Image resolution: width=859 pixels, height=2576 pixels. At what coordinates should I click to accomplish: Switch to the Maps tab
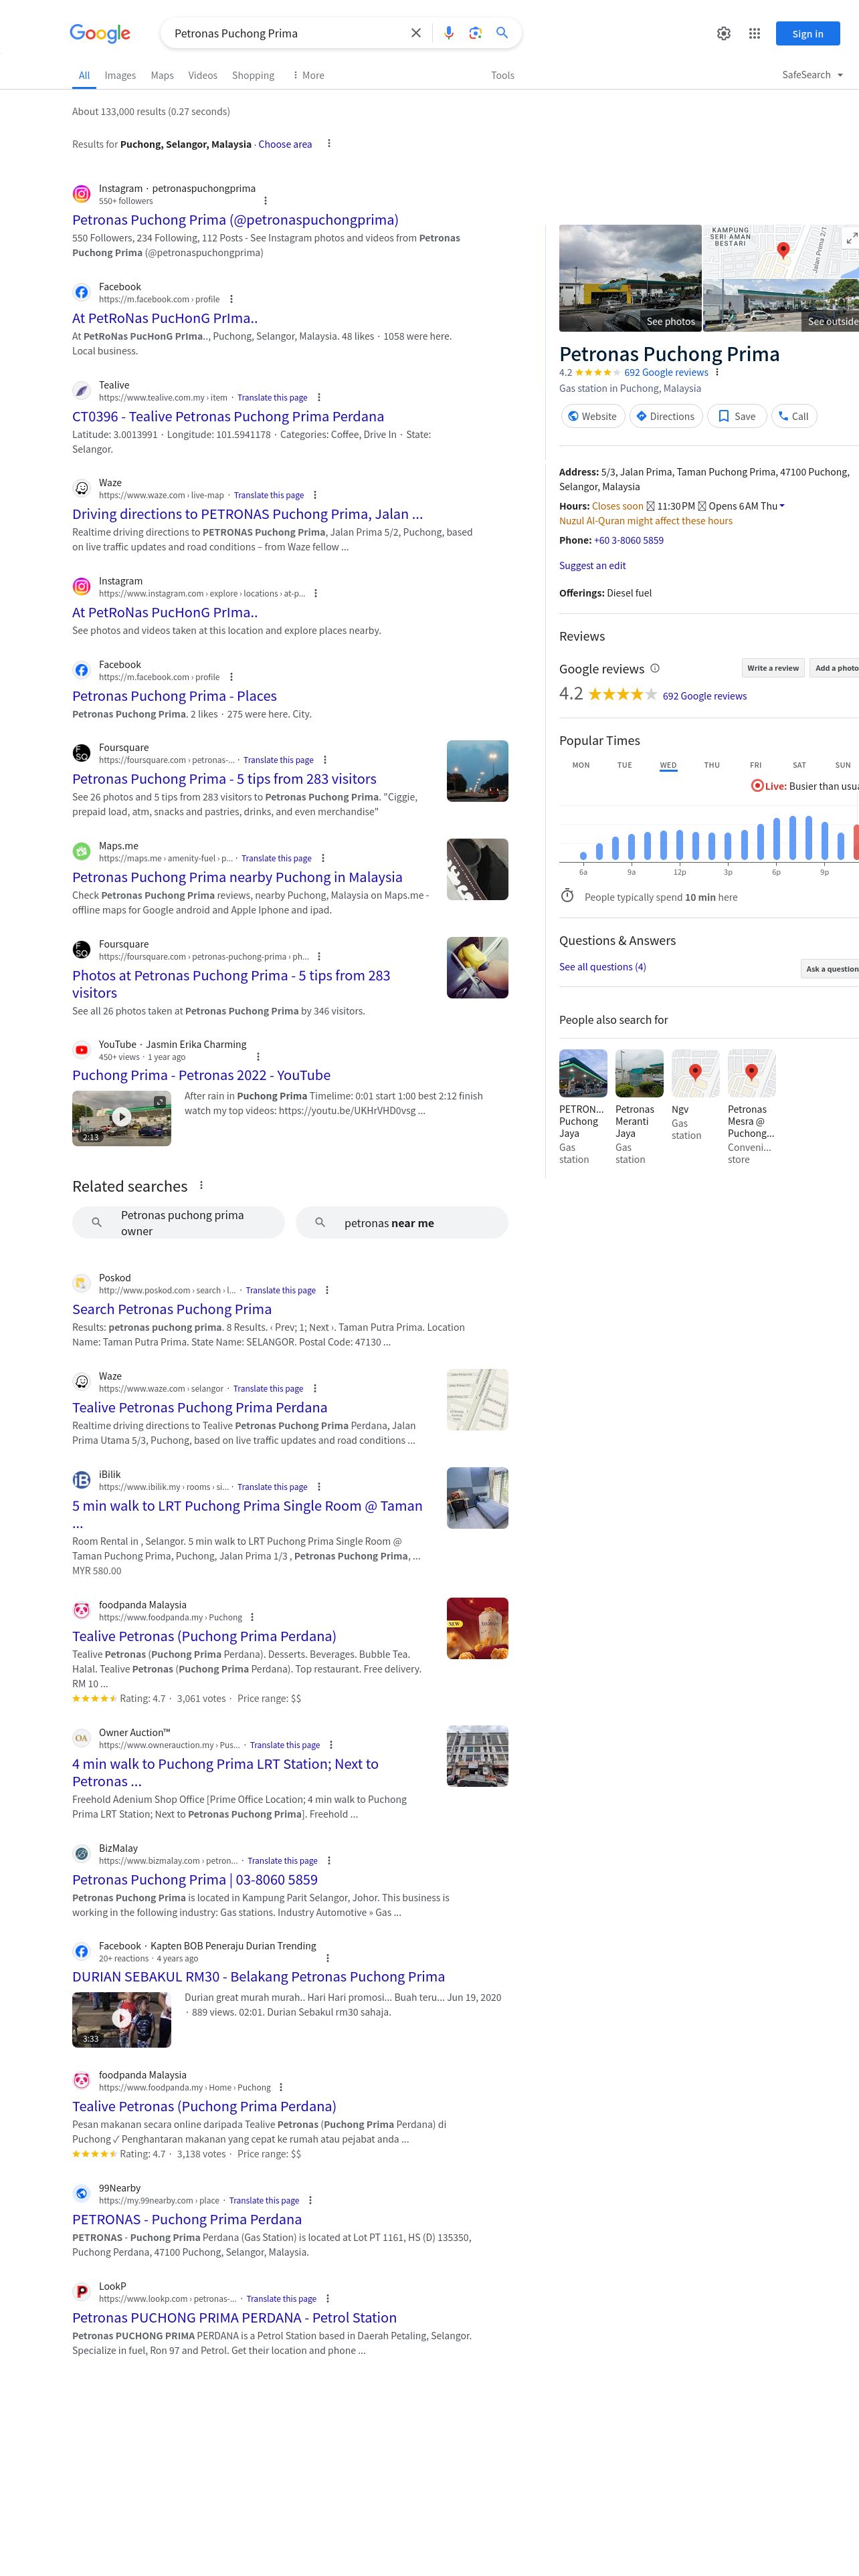(x=162, y=76)
